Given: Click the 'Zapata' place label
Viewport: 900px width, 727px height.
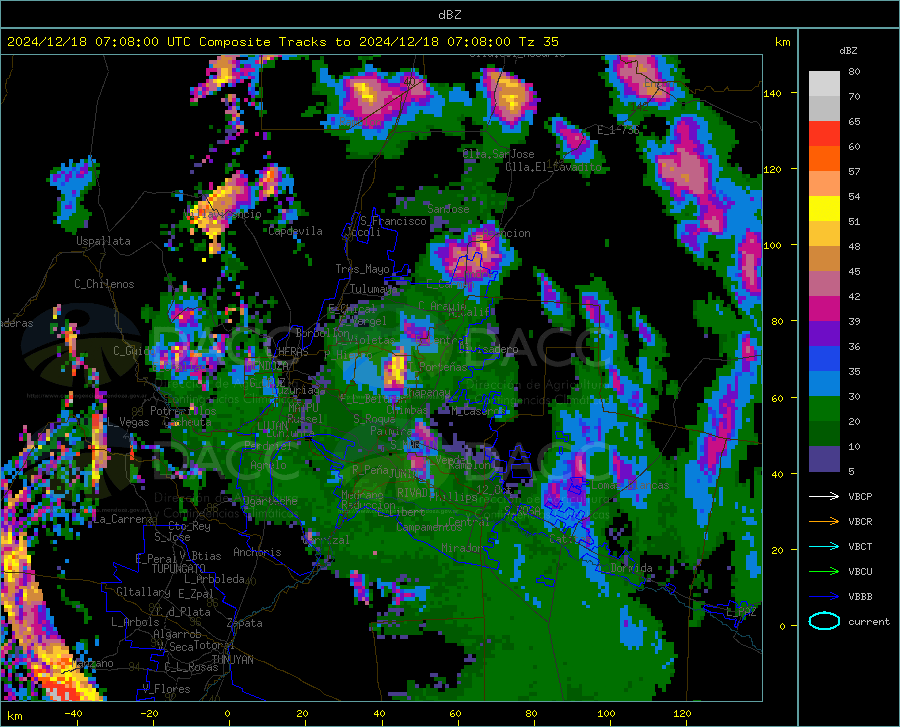Looking at the screenshot, I should pos(245,623).
